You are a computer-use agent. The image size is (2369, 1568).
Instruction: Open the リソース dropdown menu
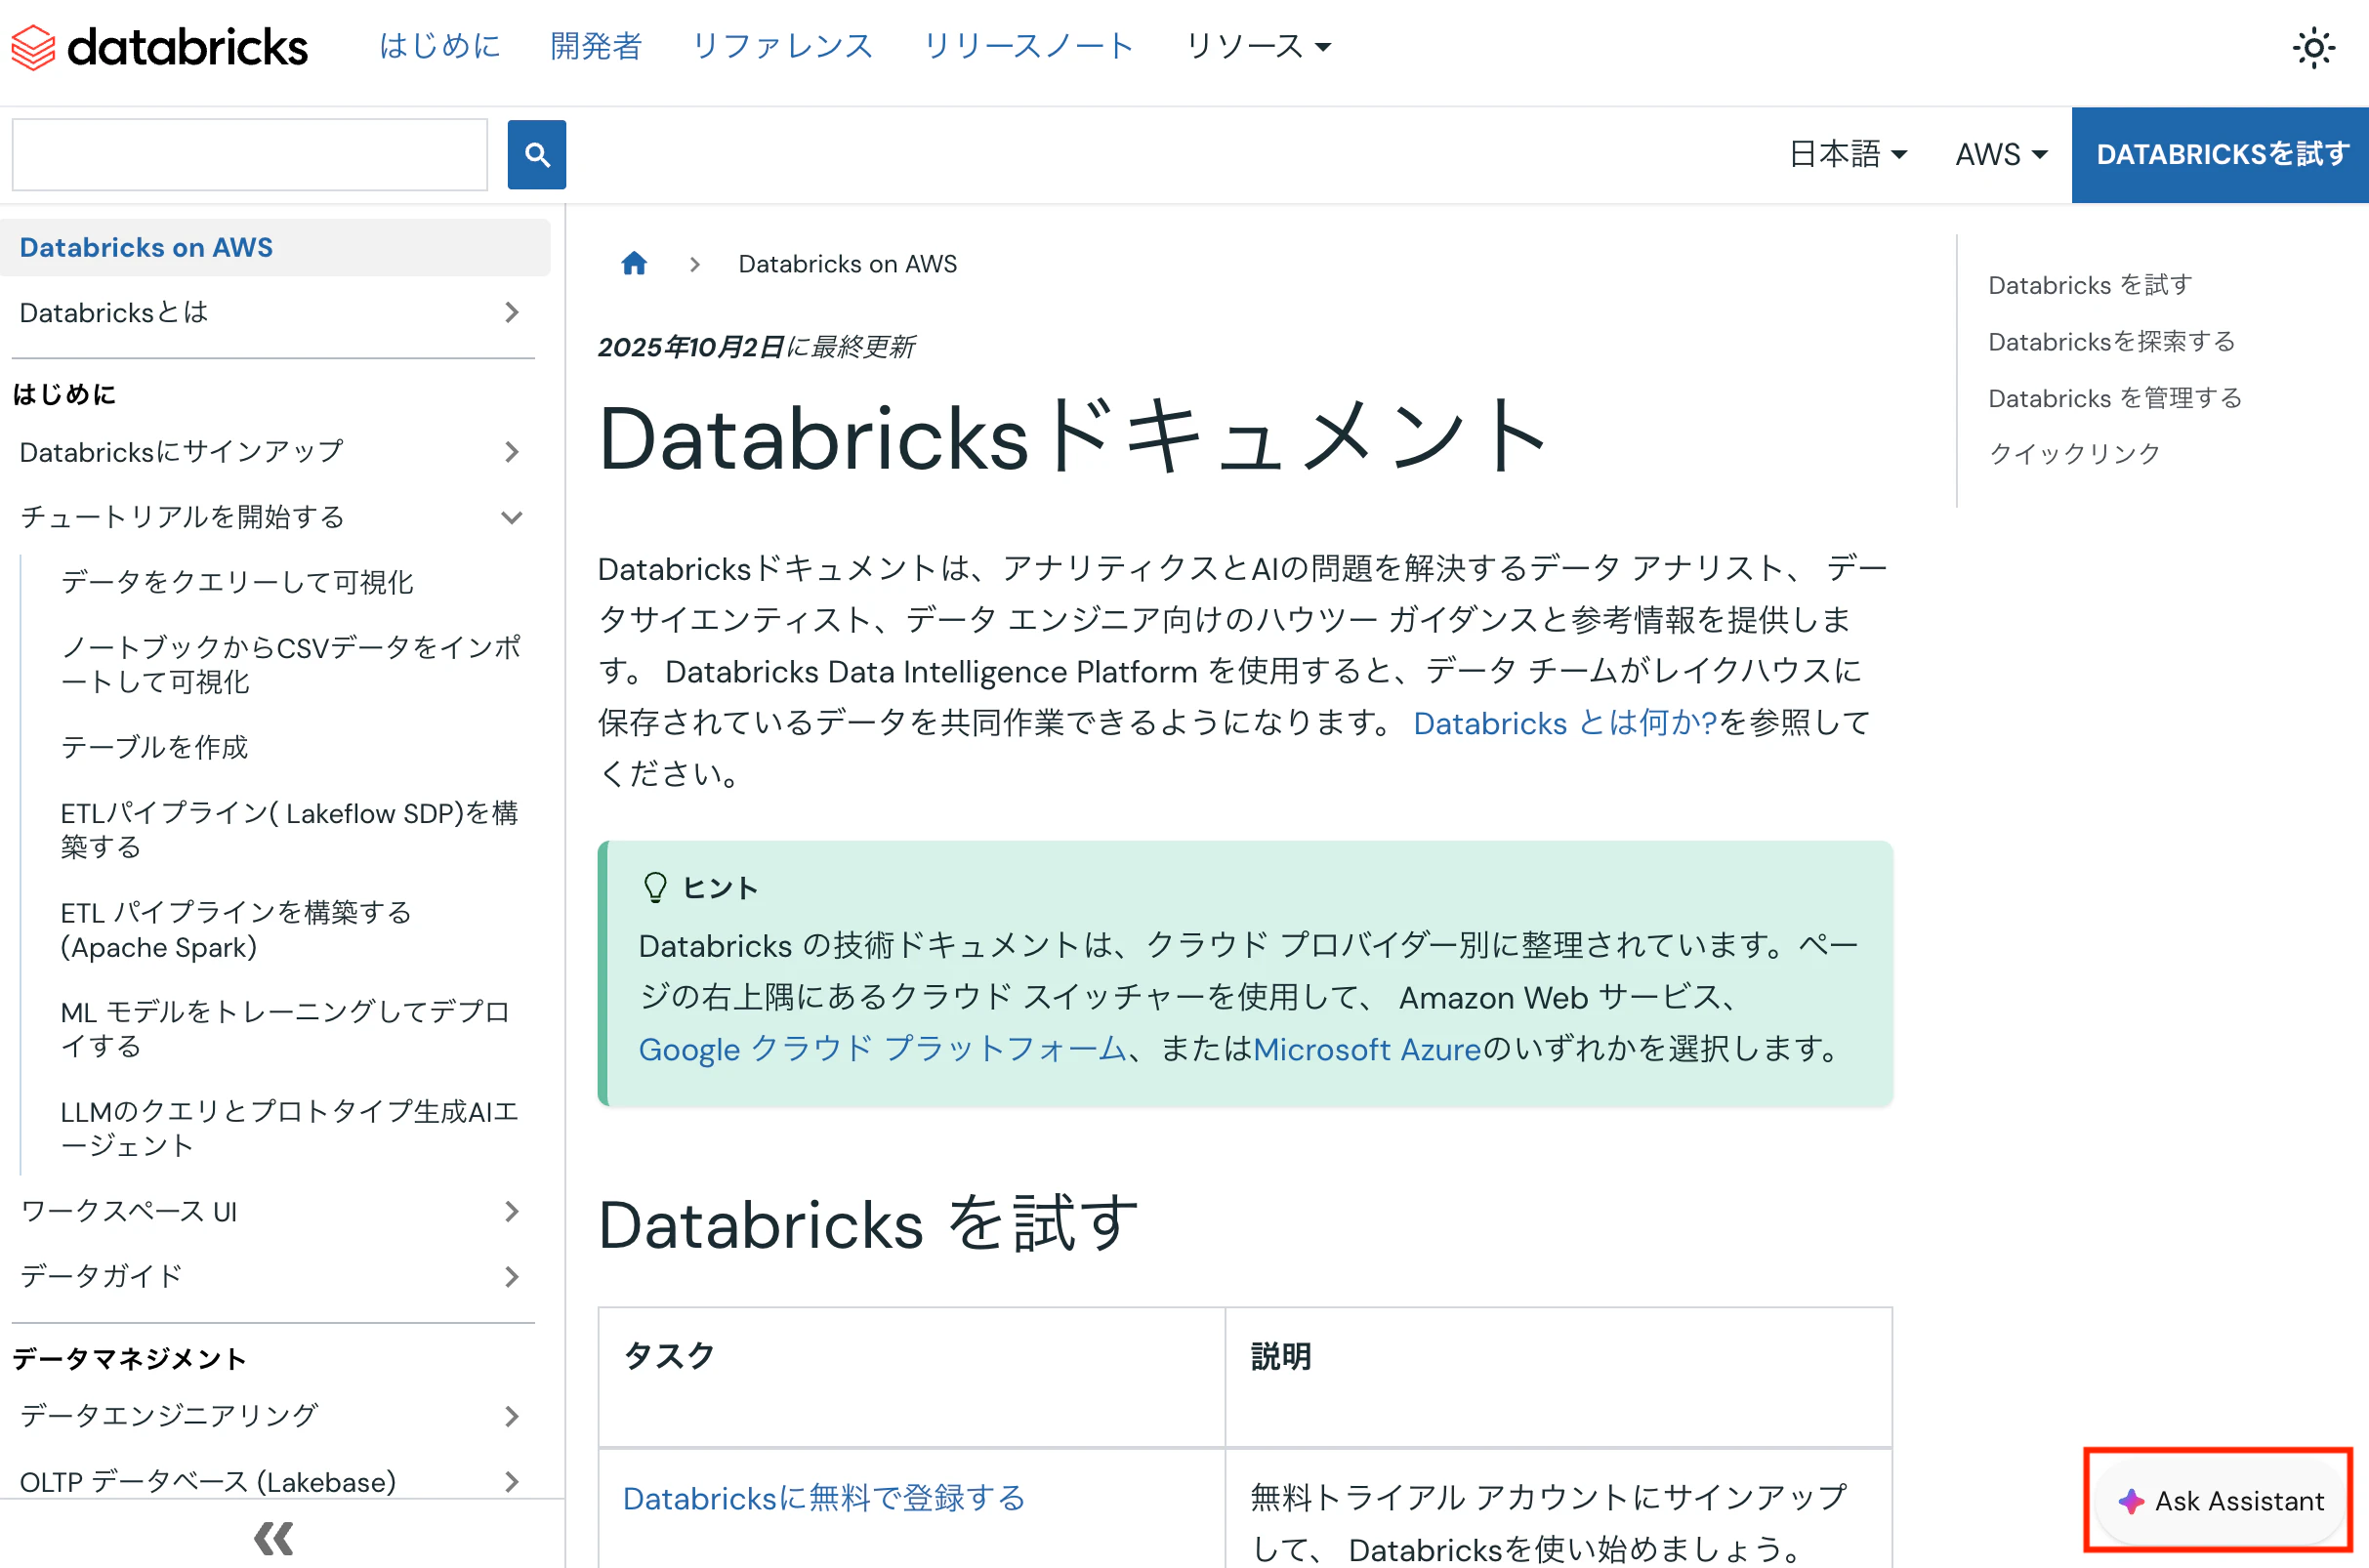pyautogui.click(x=1258, y=46)
